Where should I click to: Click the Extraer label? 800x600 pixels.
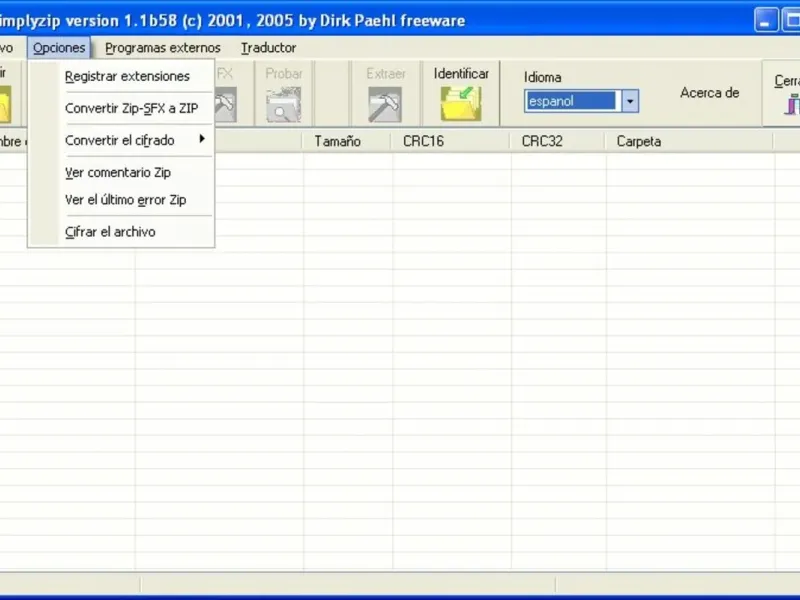pos(386,74)
